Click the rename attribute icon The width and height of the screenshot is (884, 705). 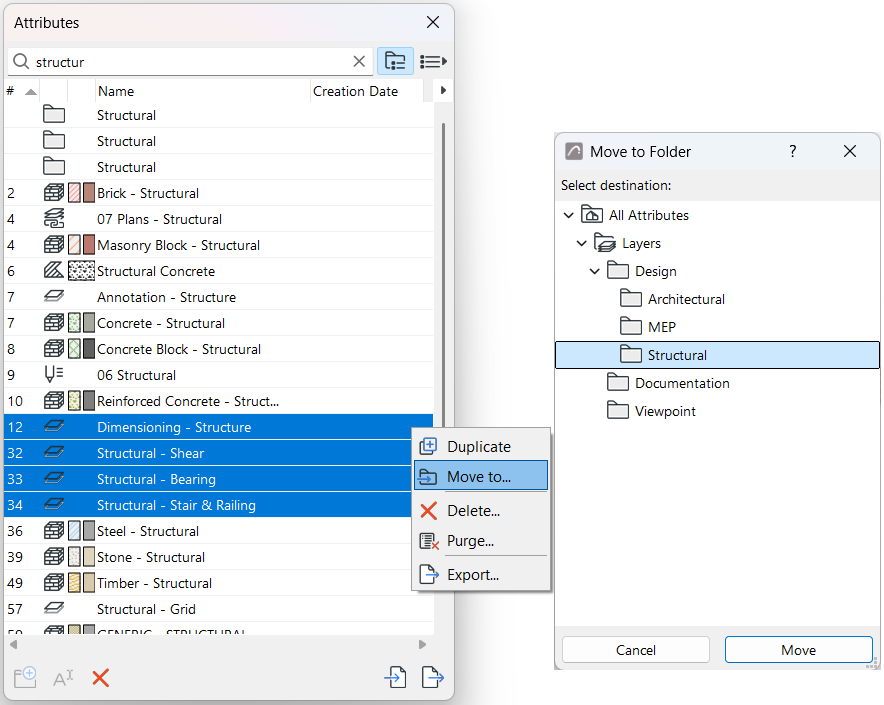click(63, 677)
